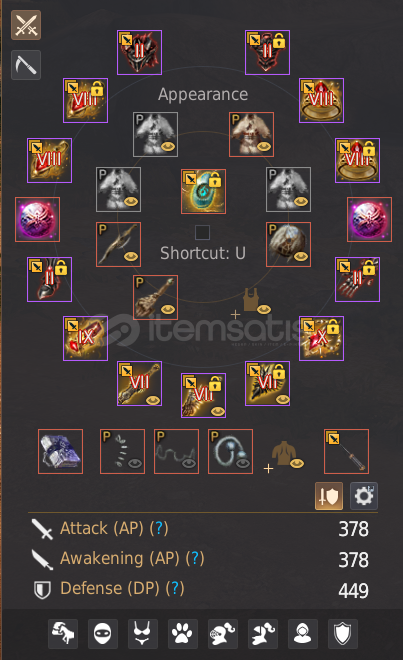The width and height of the screenshot is (403, 660).
Task: Switch to the sickle life gear tab
Action: coord(26,65)
